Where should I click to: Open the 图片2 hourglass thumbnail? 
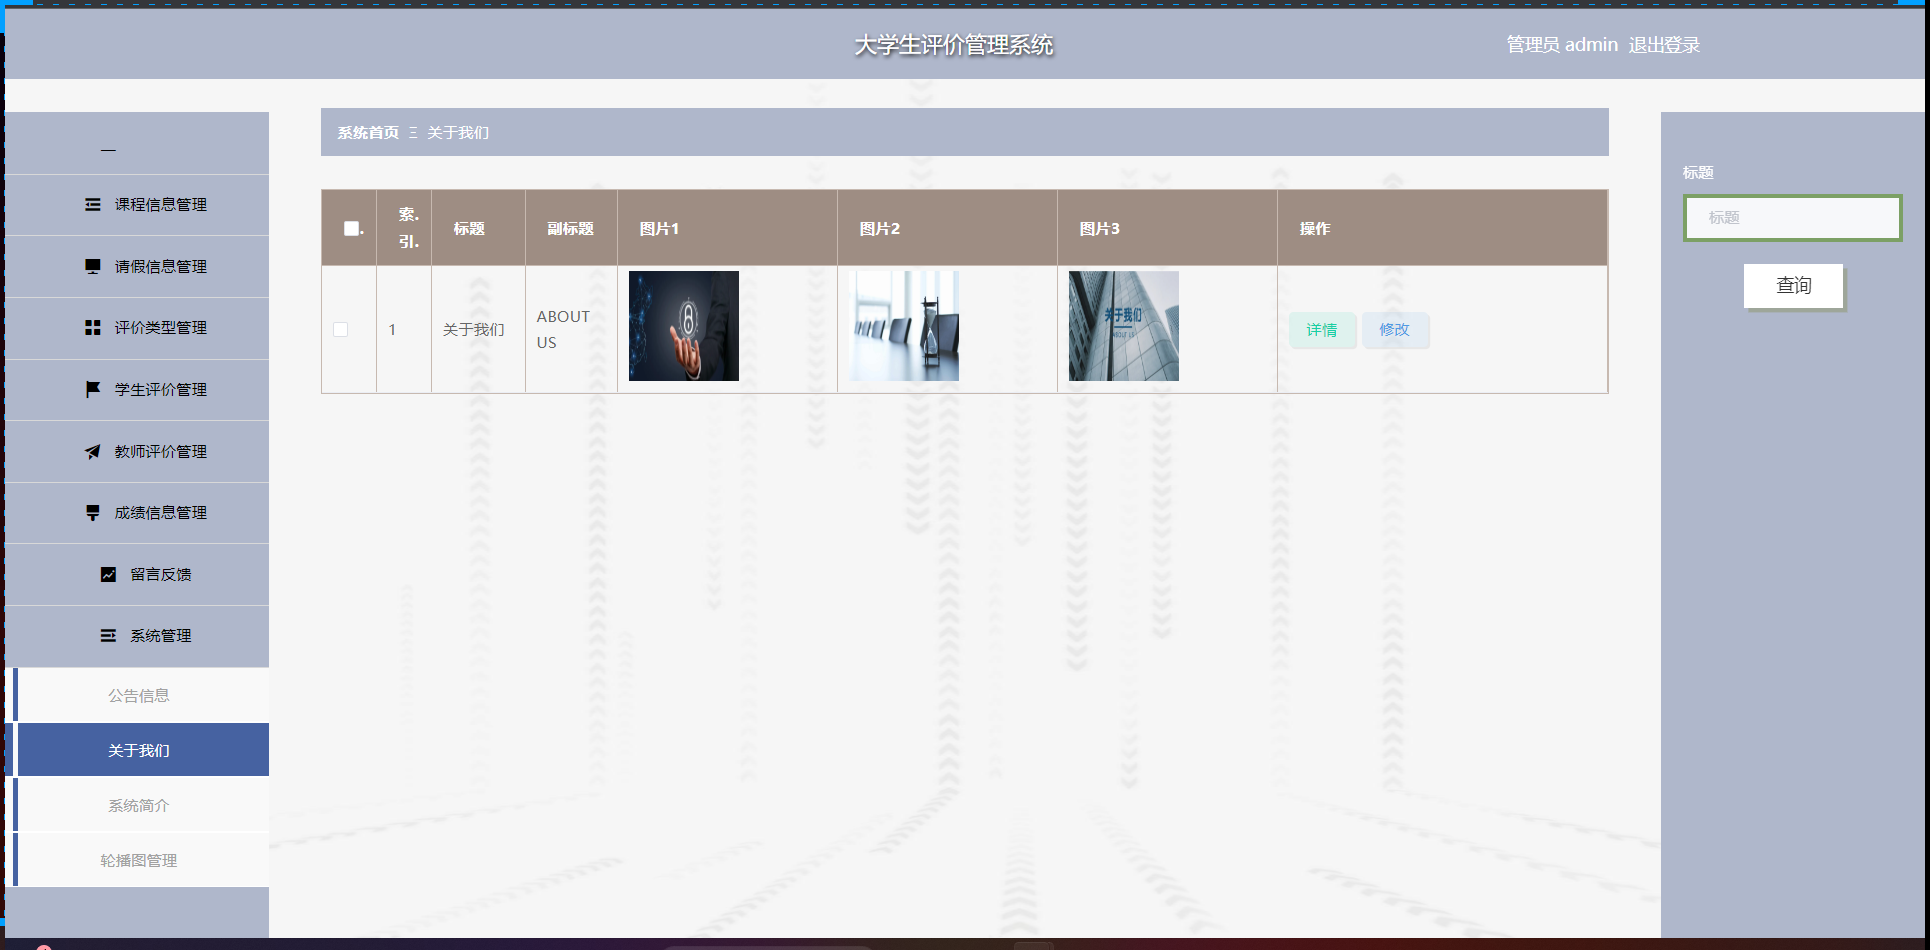tap(904, 326)
